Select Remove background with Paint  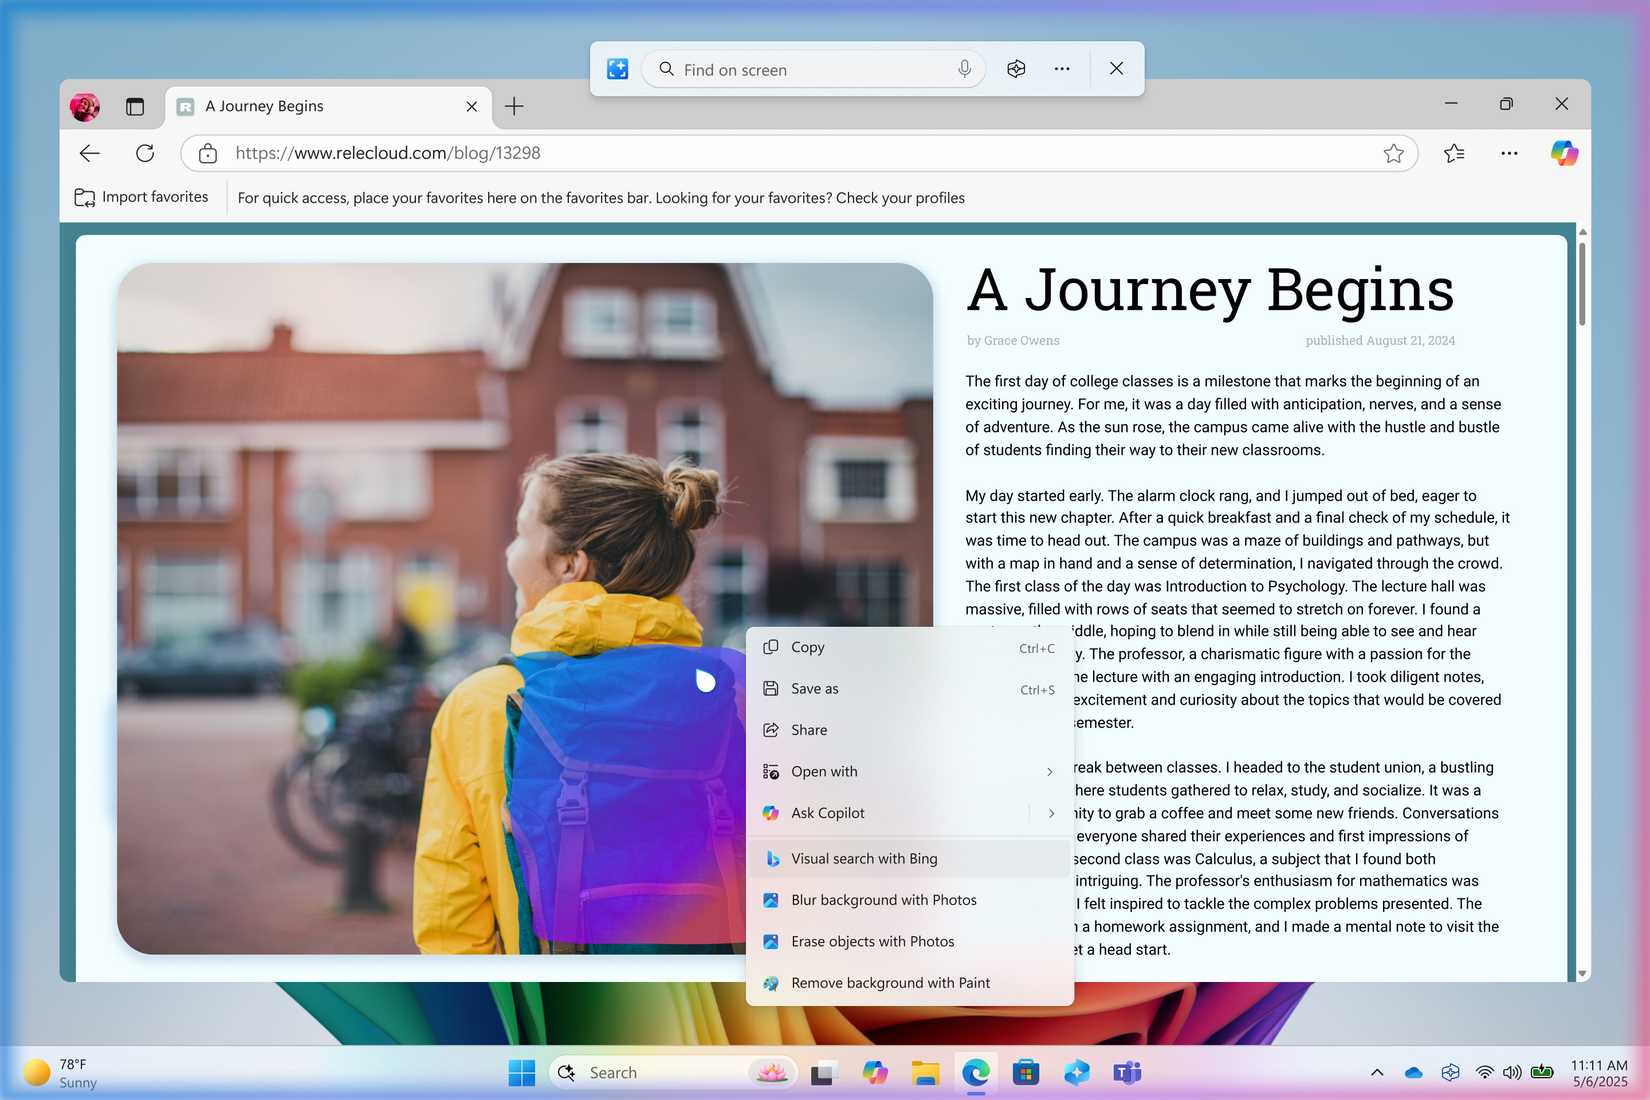tap(890, 983)
